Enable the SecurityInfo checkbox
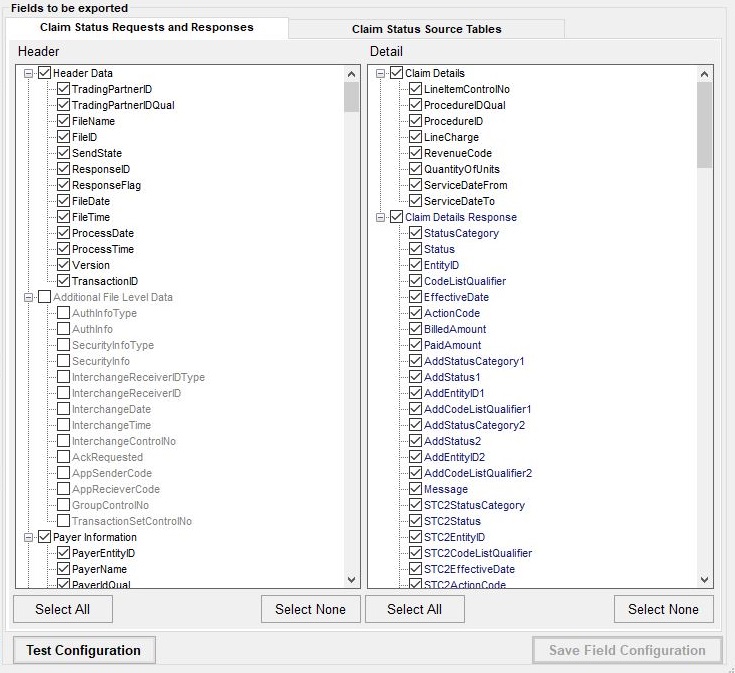 [63, 361]
